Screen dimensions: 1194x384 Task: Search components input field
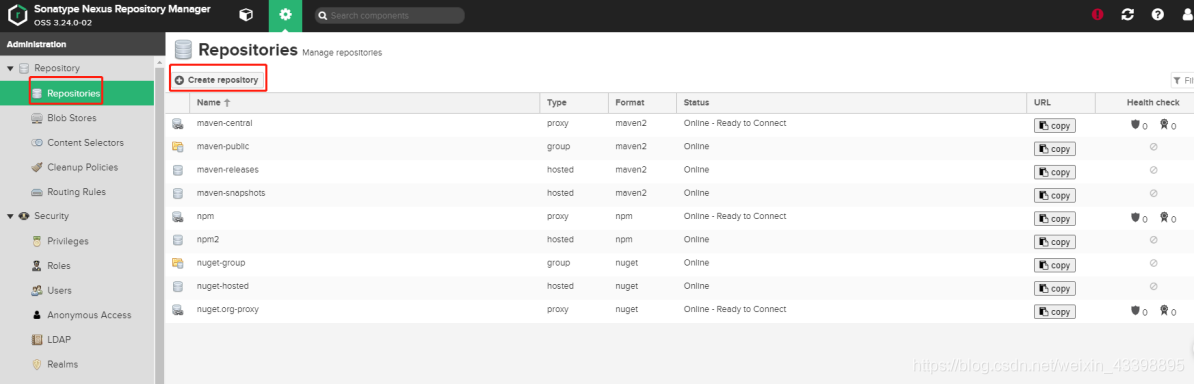point(389,15)
